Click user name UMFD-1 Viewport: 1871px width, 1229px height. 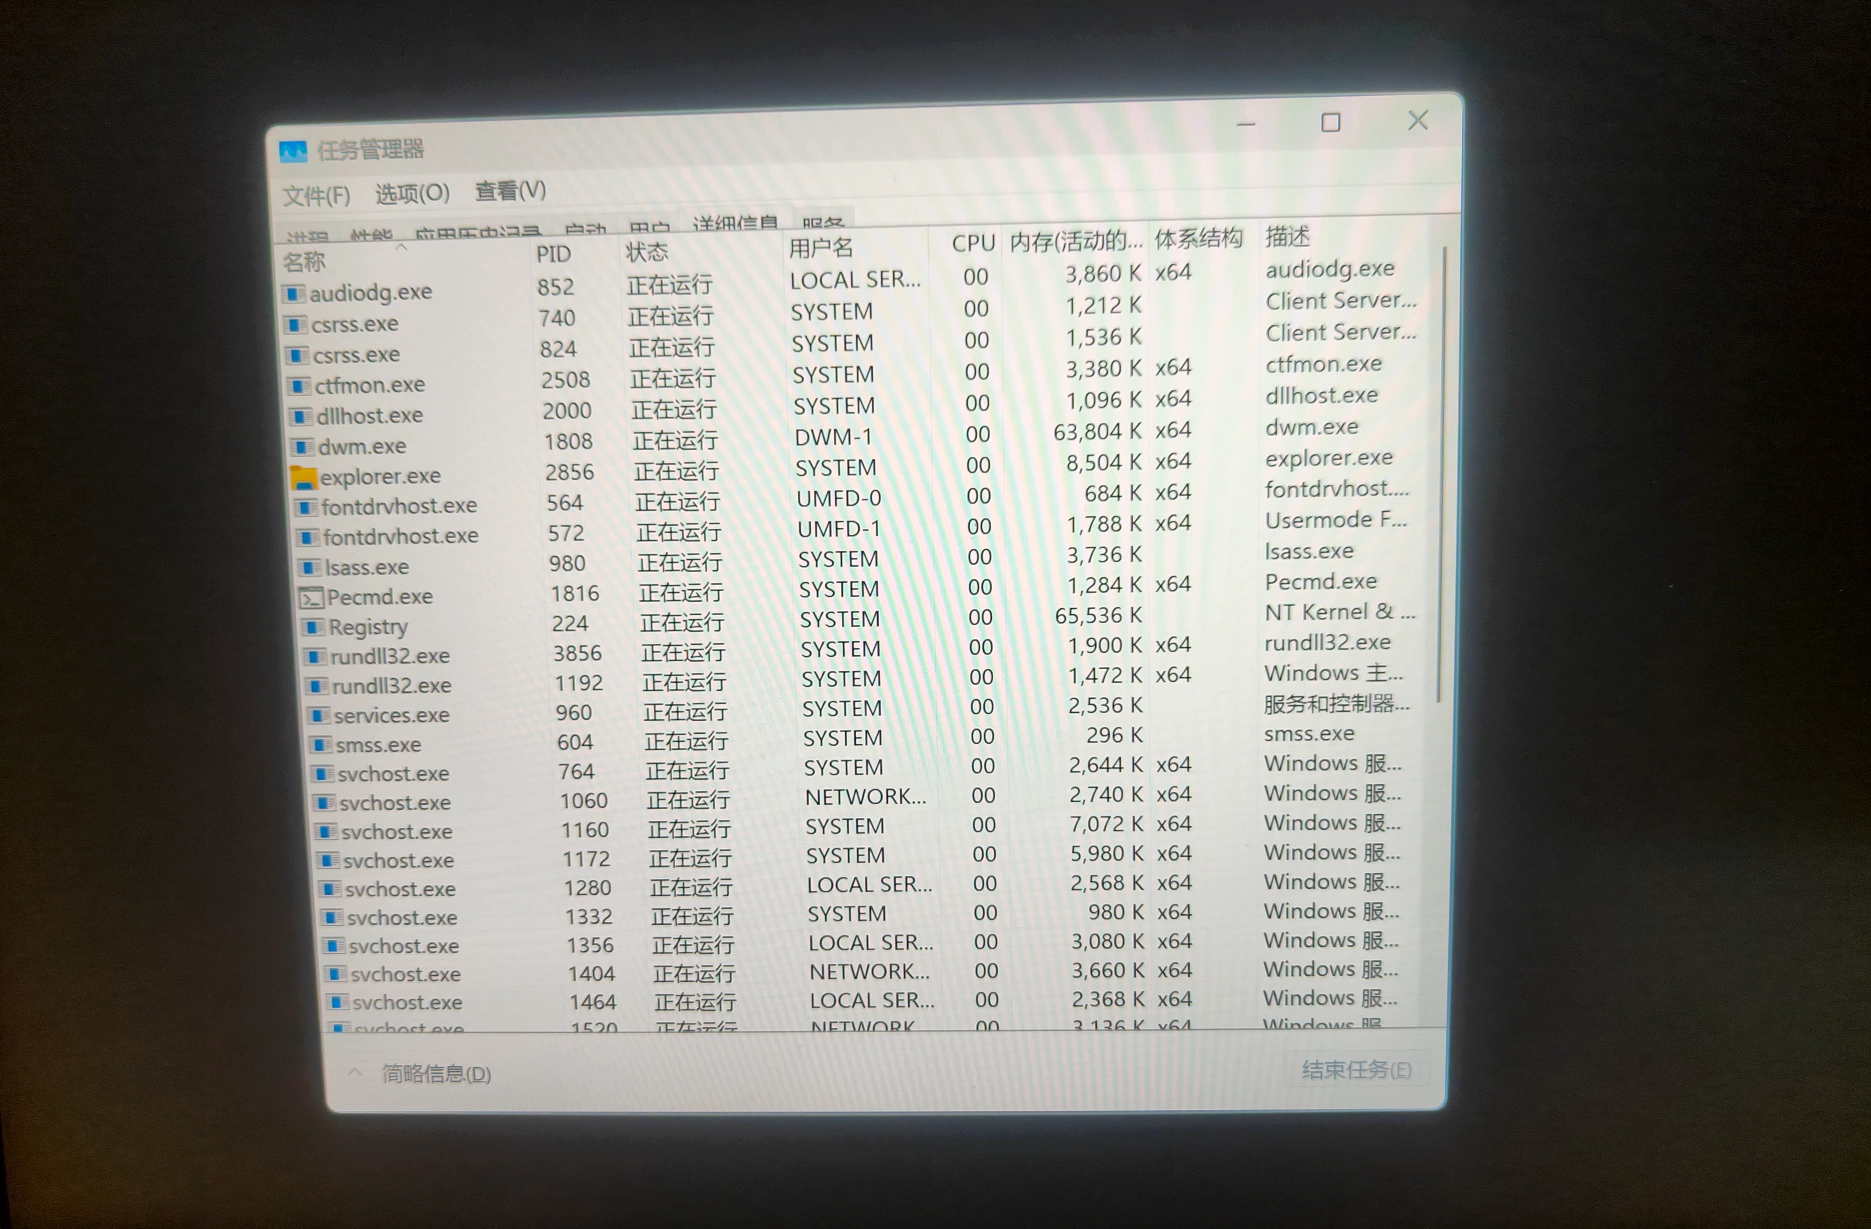tap(839, 529)
